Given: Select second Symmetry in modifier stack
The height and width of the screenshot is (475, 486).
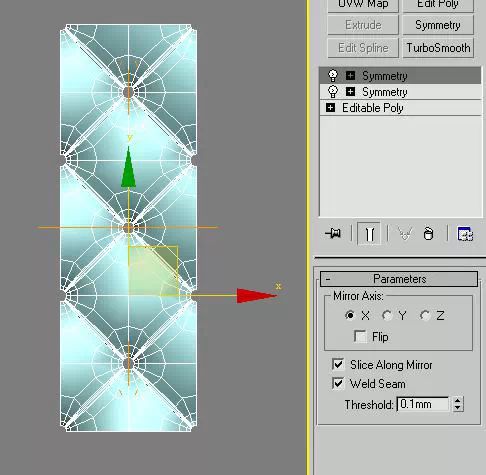Looking at the screenshot, I should pos(400,91).
